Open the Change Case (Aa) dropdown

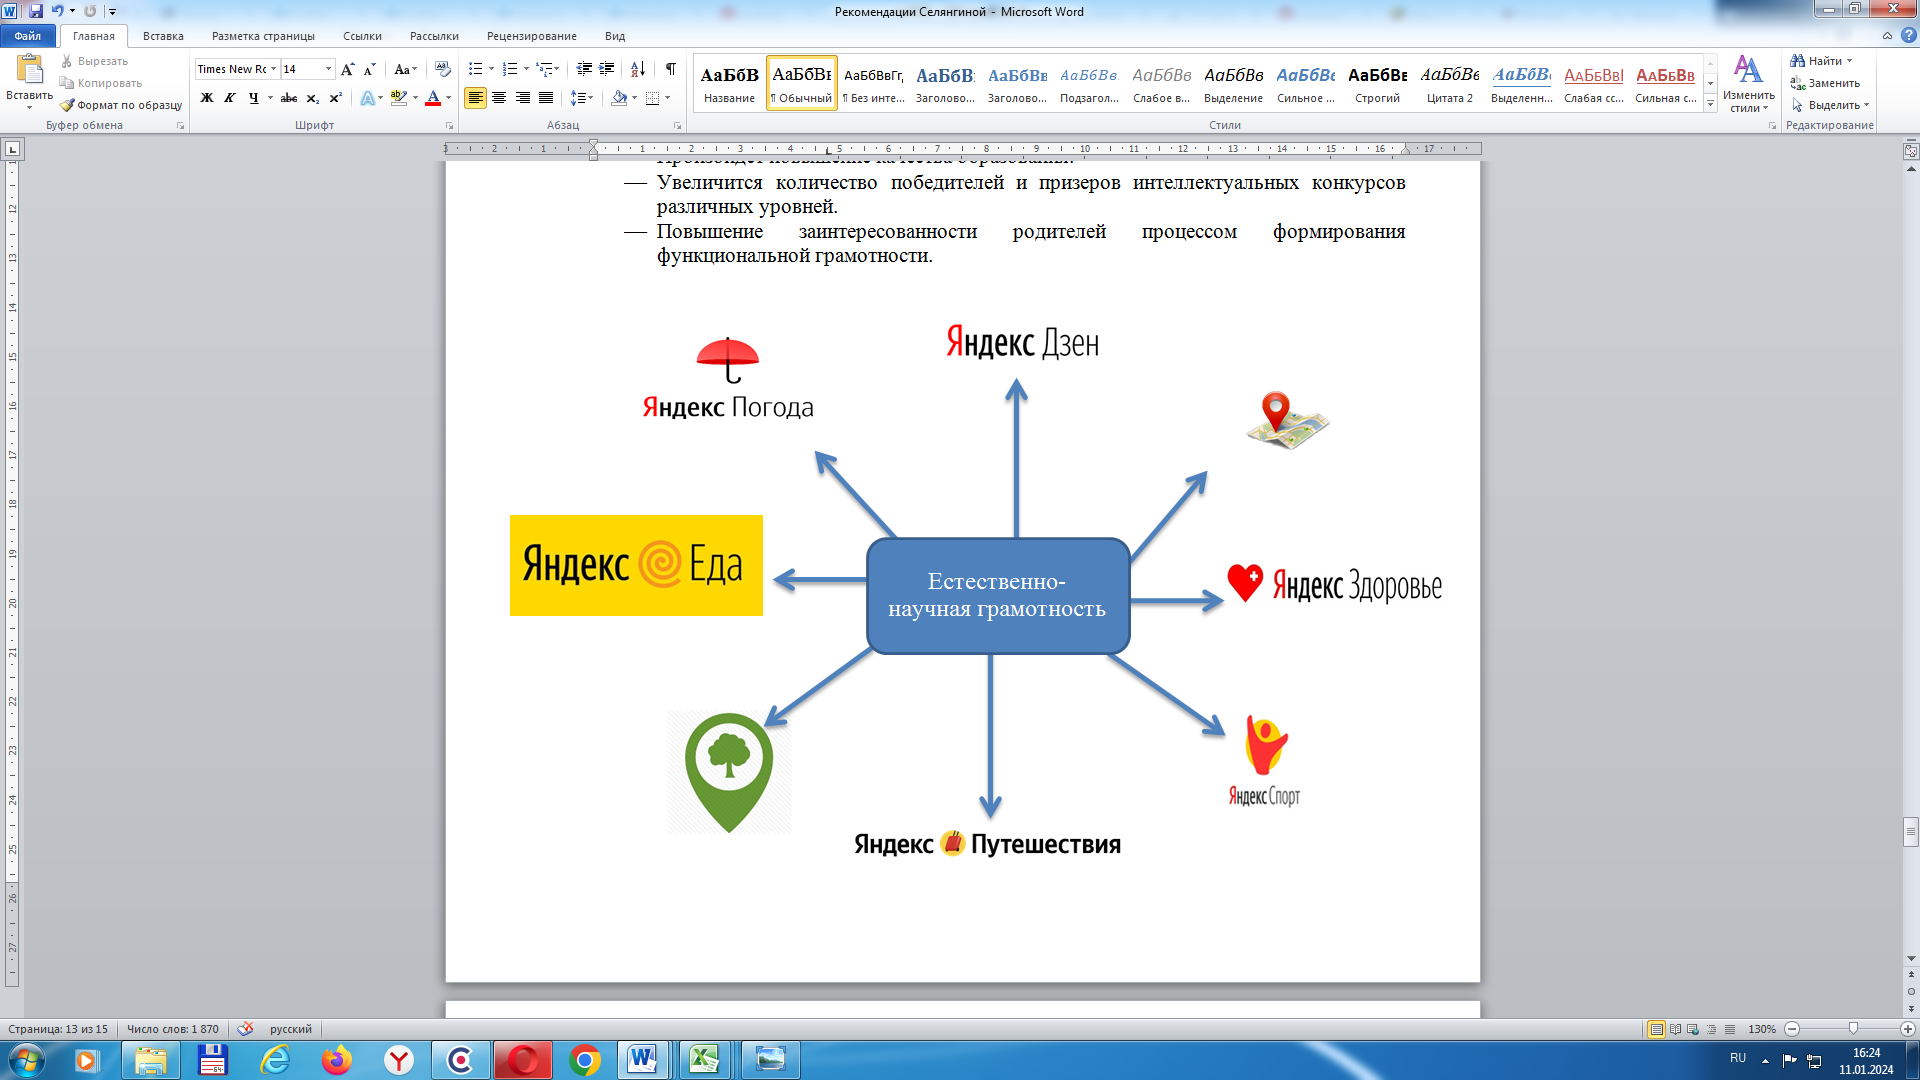click(x=405, y=69)
